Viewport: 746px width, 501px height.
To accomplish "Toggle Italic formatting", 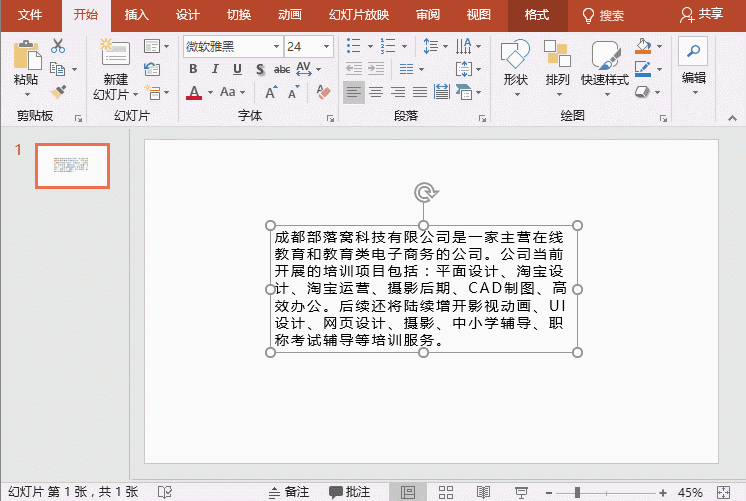I will (215, 69).
